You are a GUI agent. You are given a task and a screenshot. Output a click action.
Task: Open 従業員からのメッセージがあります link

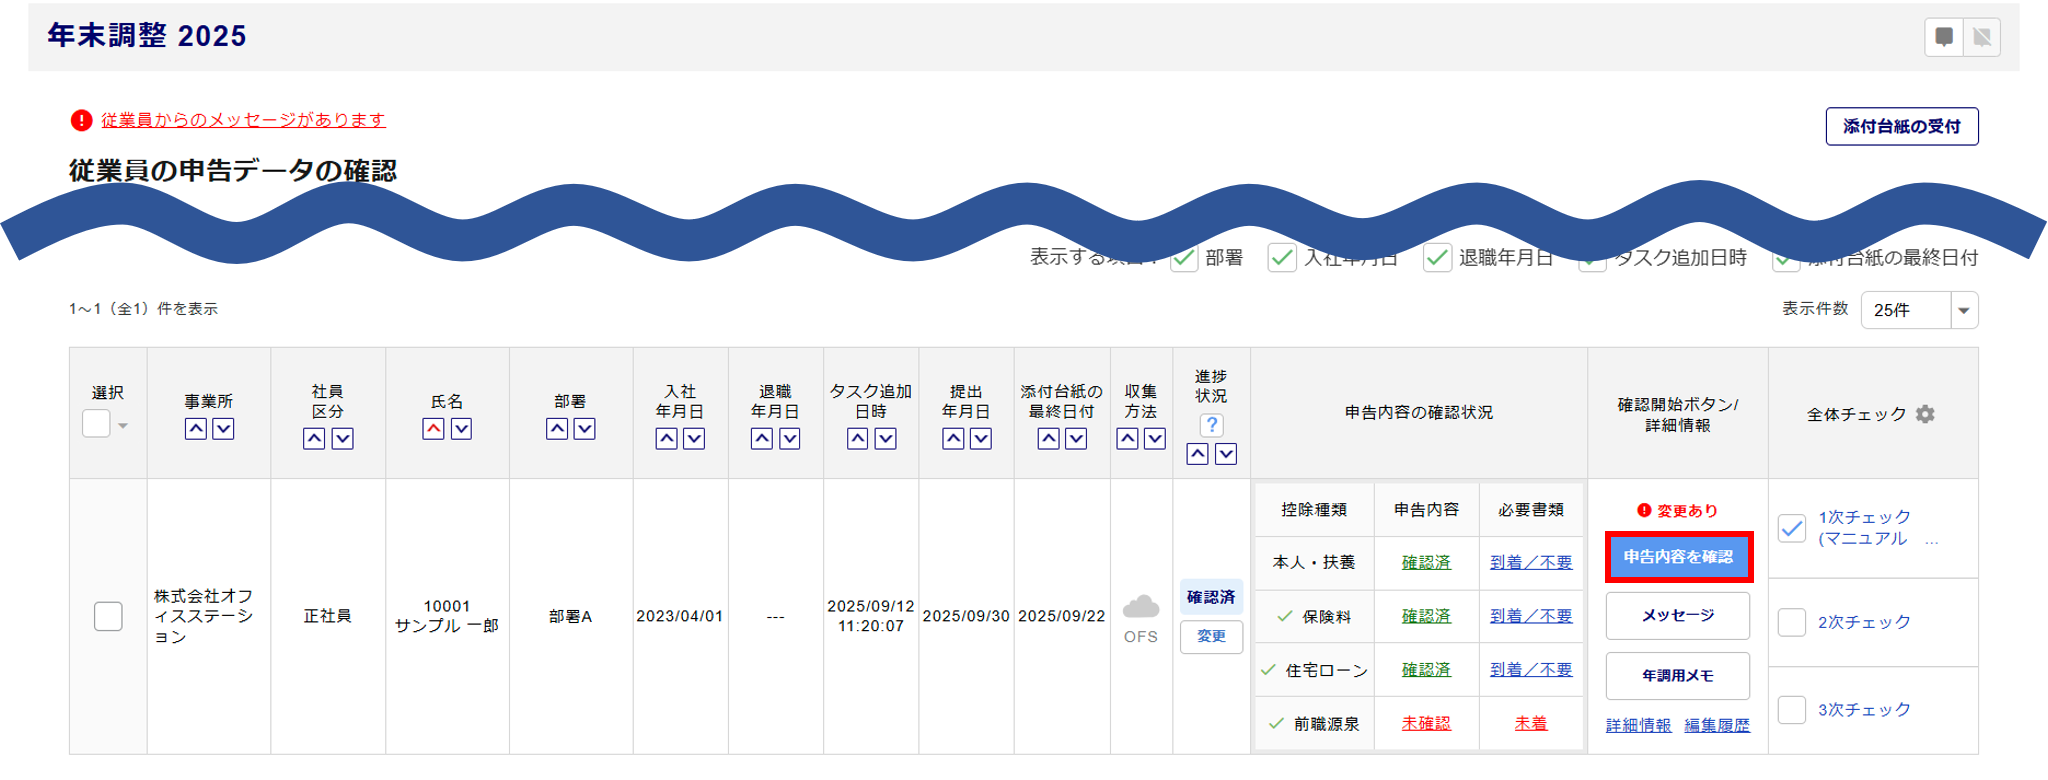point(242,120)
